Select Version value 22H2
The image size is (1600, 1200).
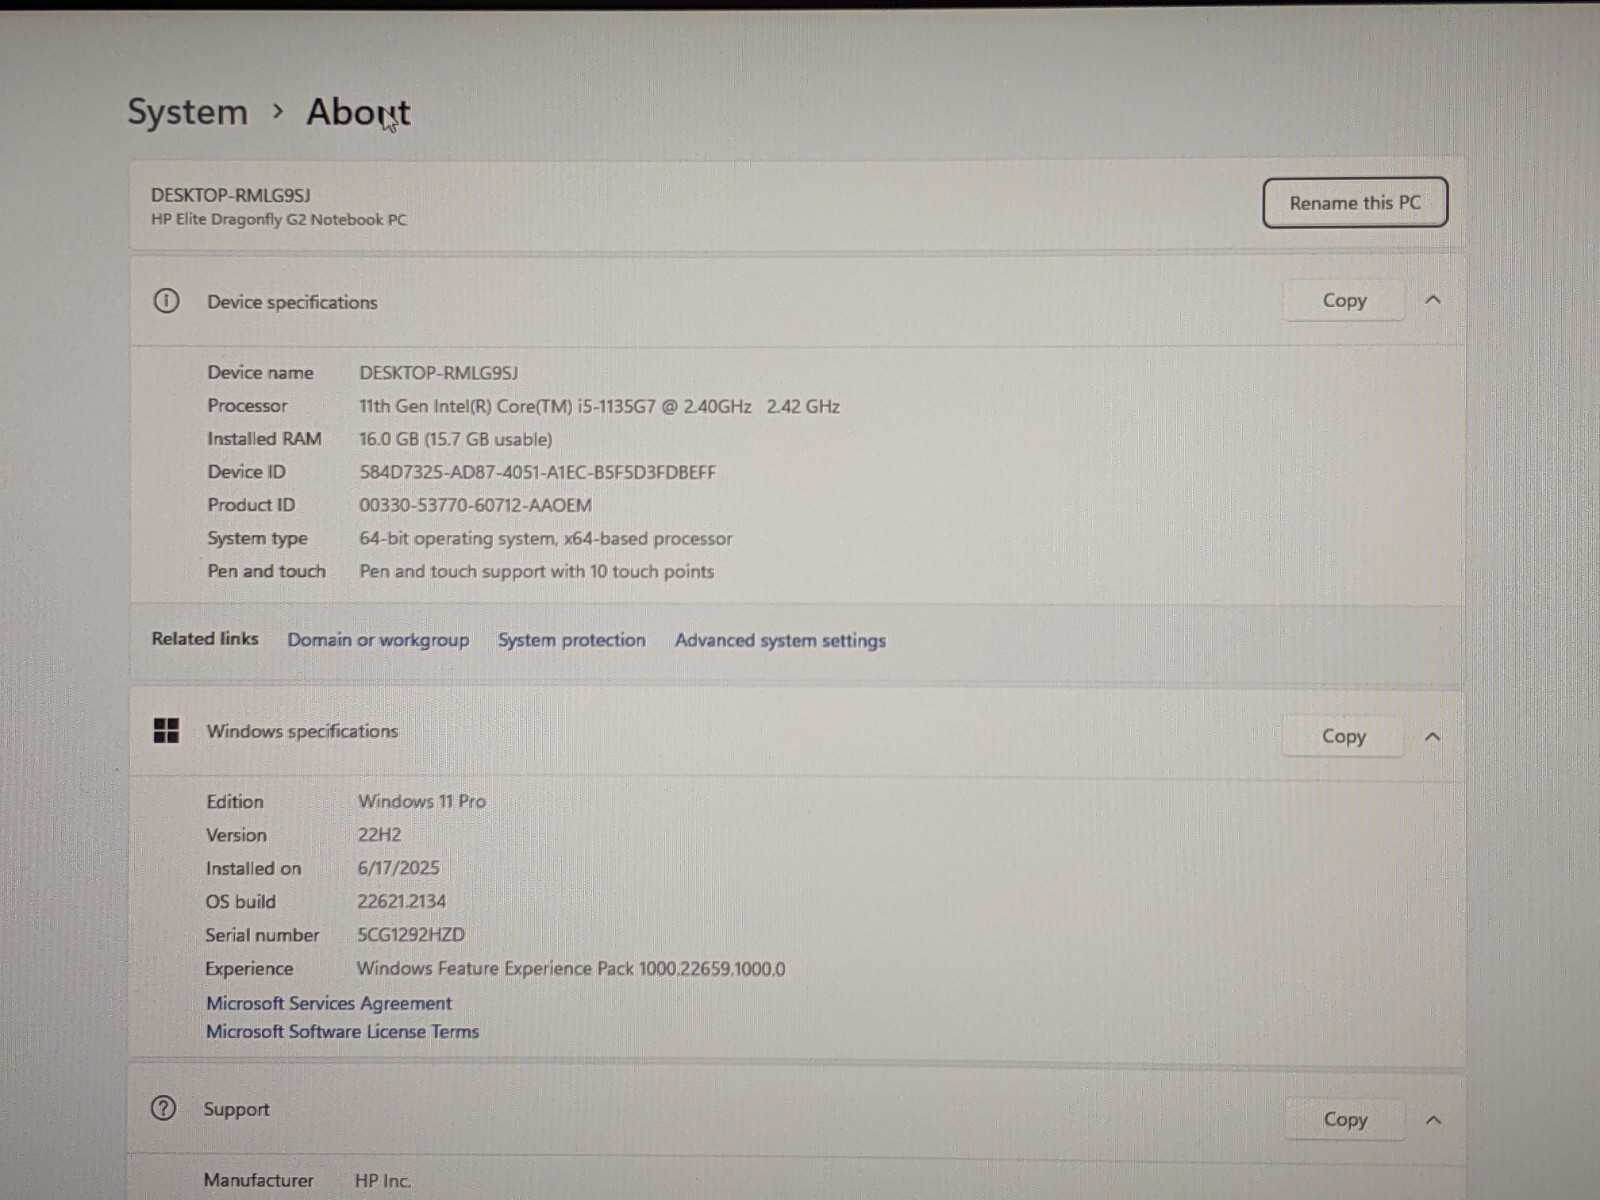(379, 835)
